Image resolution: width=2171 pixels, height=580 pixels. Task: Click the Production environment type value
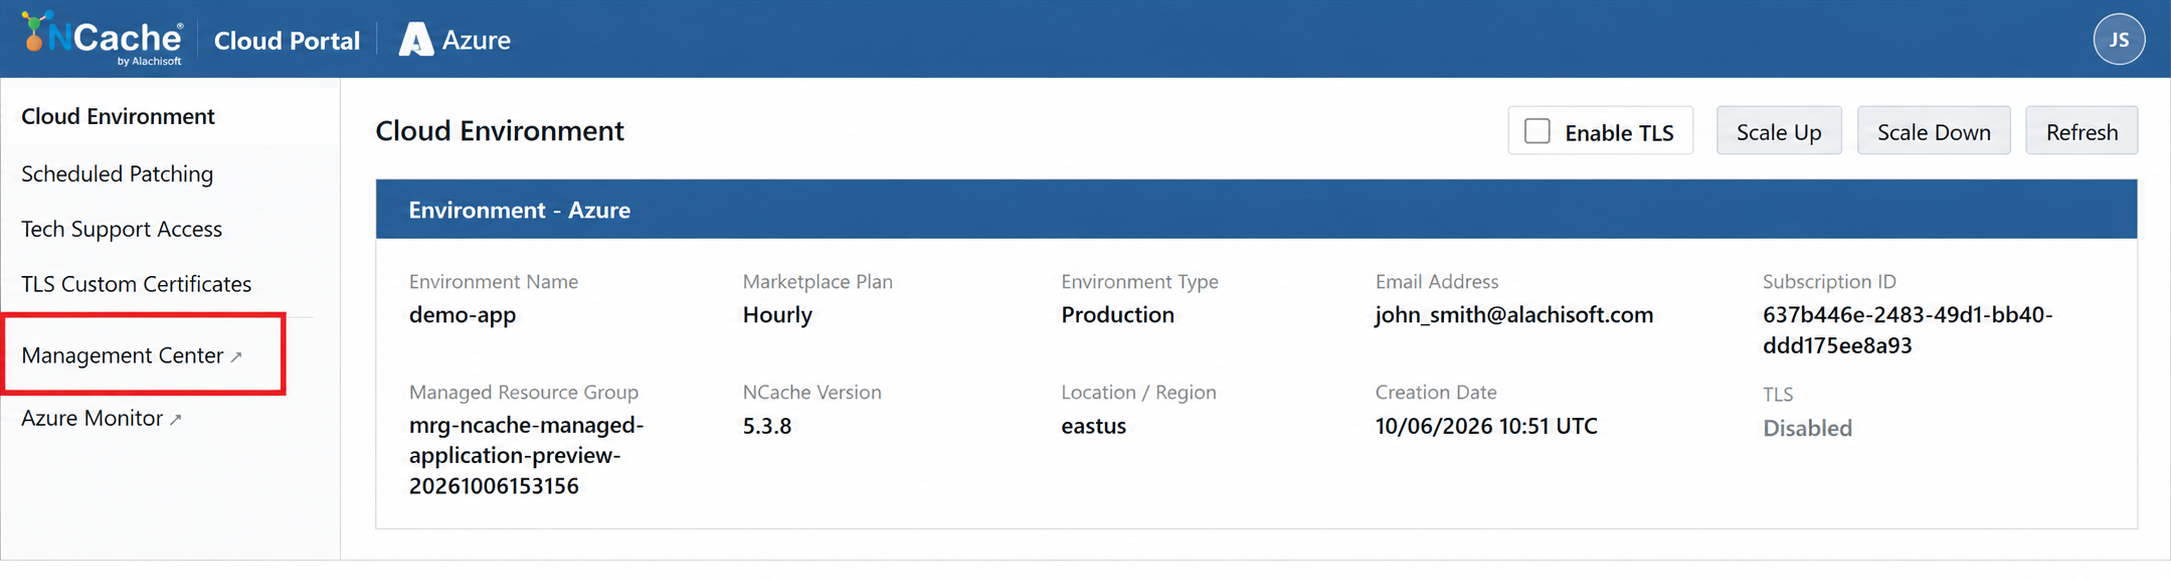pyautogui.click(x=1117, y=315)
